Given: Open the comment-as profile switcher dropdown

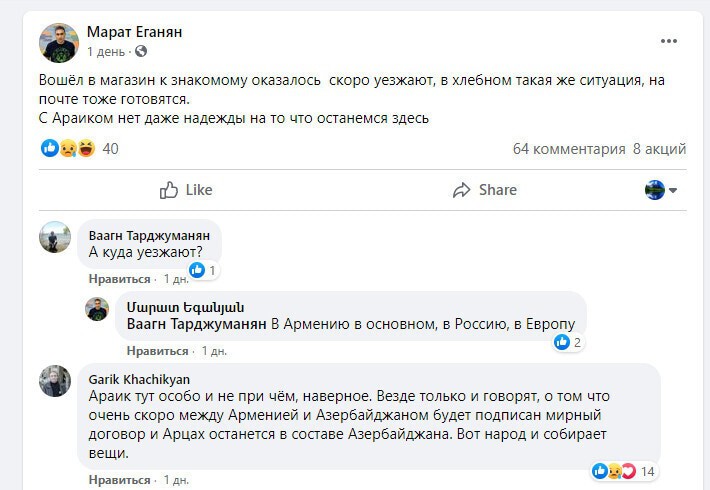Looking at the screenshot, I should pyautogui.click(x=662, y=189).
